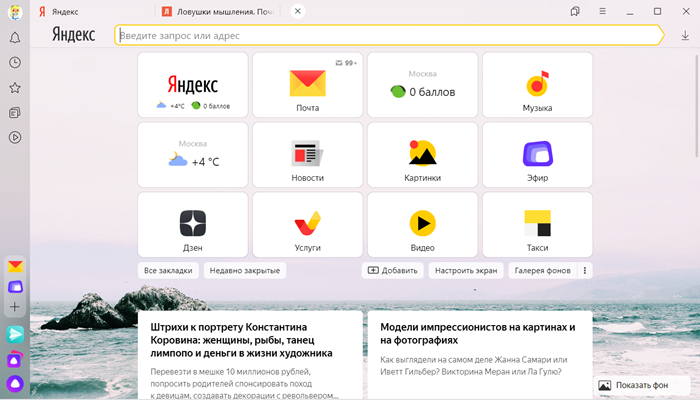
Task: Click Все закладки button
Action: [168, 271]
